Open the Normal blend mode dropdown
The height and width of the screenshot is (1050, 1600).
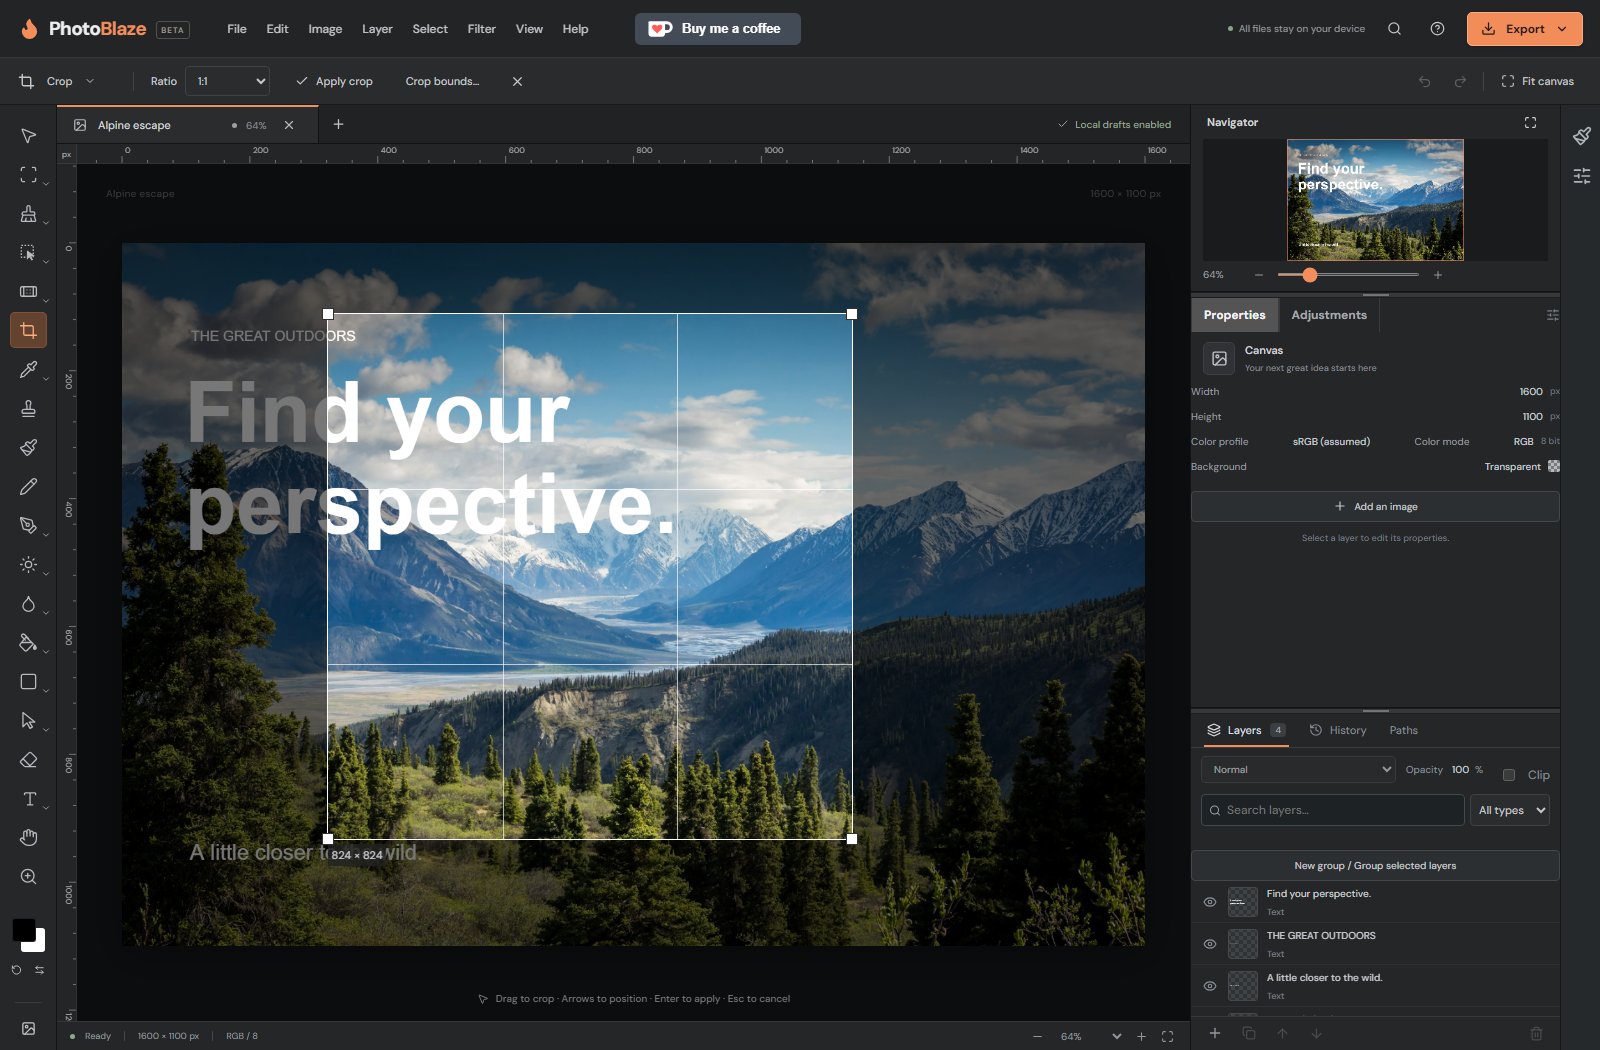pos(1298,769)
